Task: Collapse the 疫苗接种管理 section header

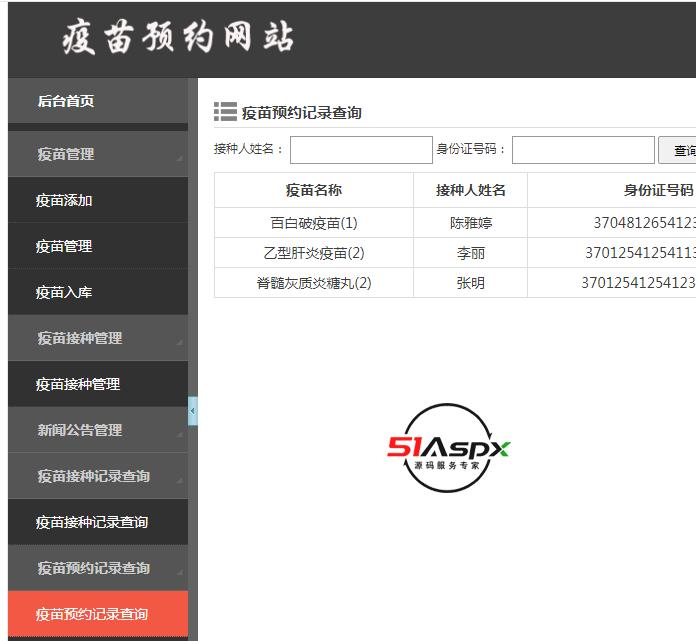Action: (98, 338)
